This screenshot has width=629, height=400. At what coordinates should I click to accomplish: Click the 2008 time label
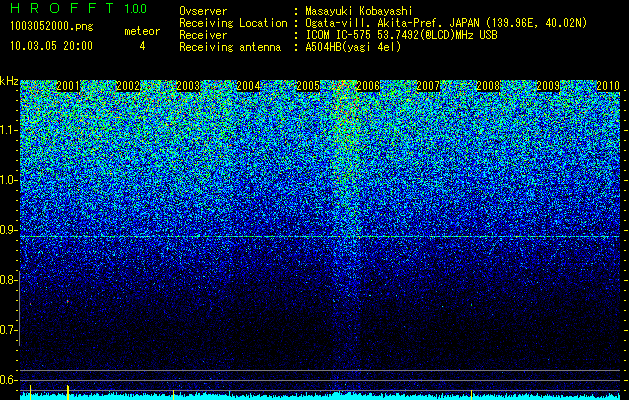click(488, 86)
